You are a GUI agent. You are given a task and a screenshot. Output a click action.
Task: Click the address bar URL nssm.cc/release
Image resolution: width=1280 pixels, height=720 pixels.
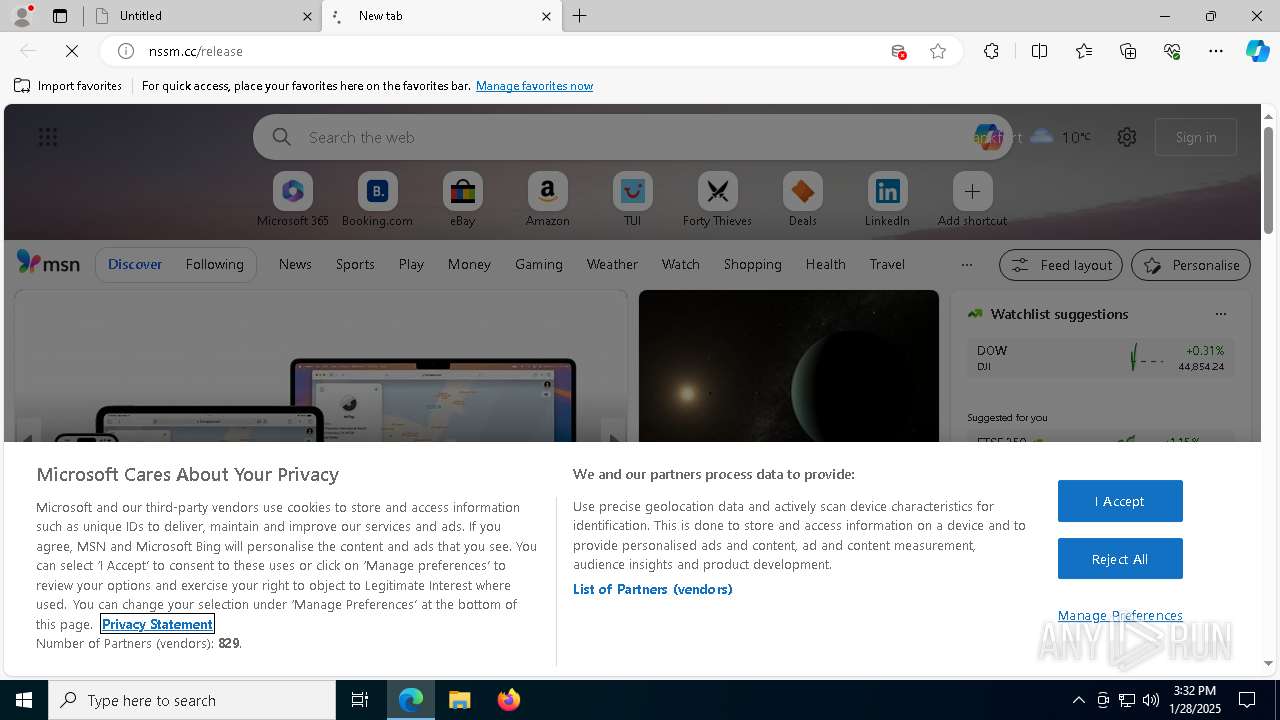(196, 51)
